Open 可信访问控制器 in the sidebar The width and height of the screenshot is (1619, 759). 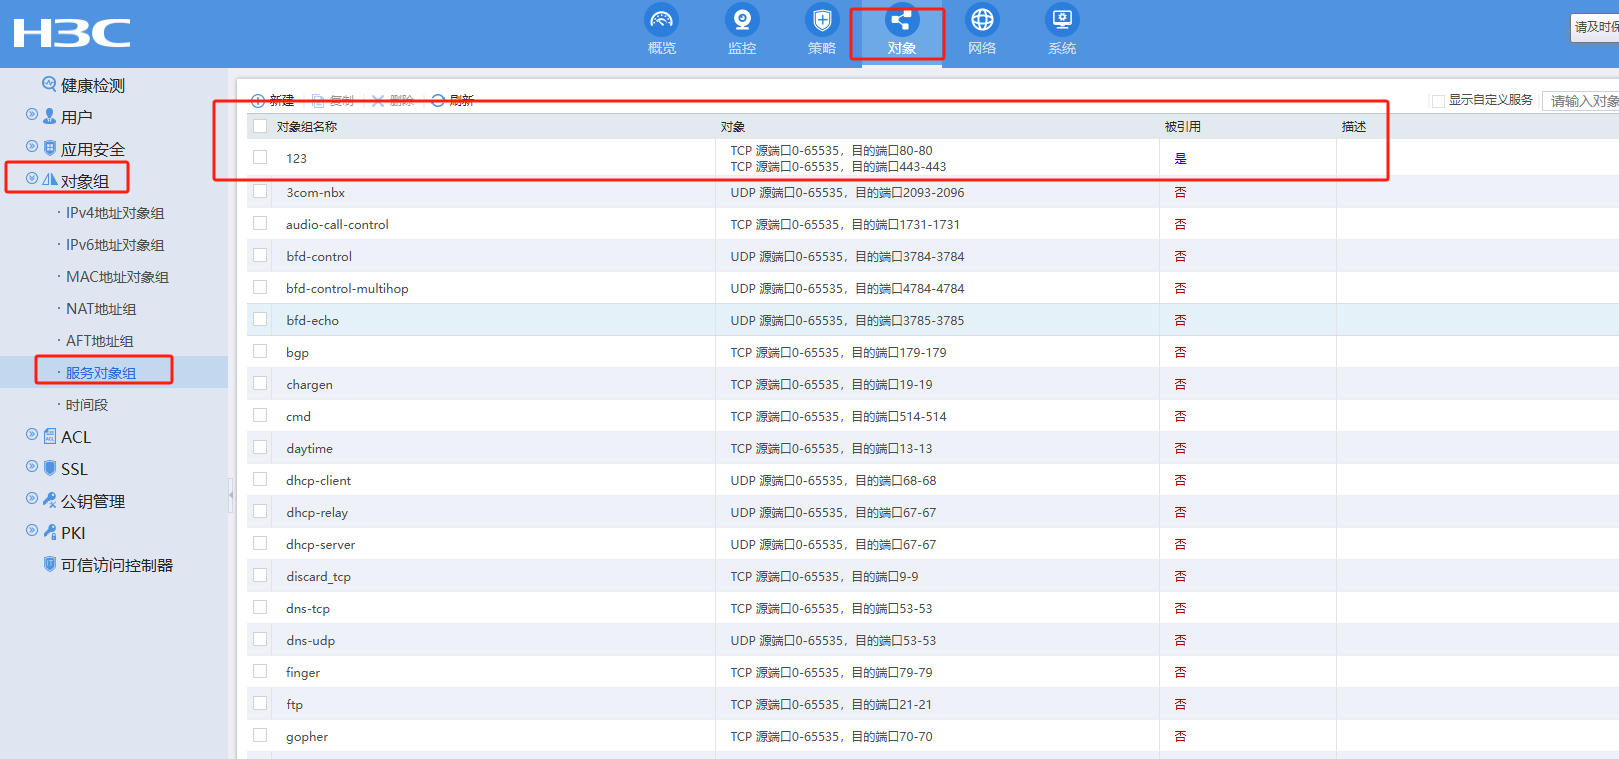[x=117, y=566]
